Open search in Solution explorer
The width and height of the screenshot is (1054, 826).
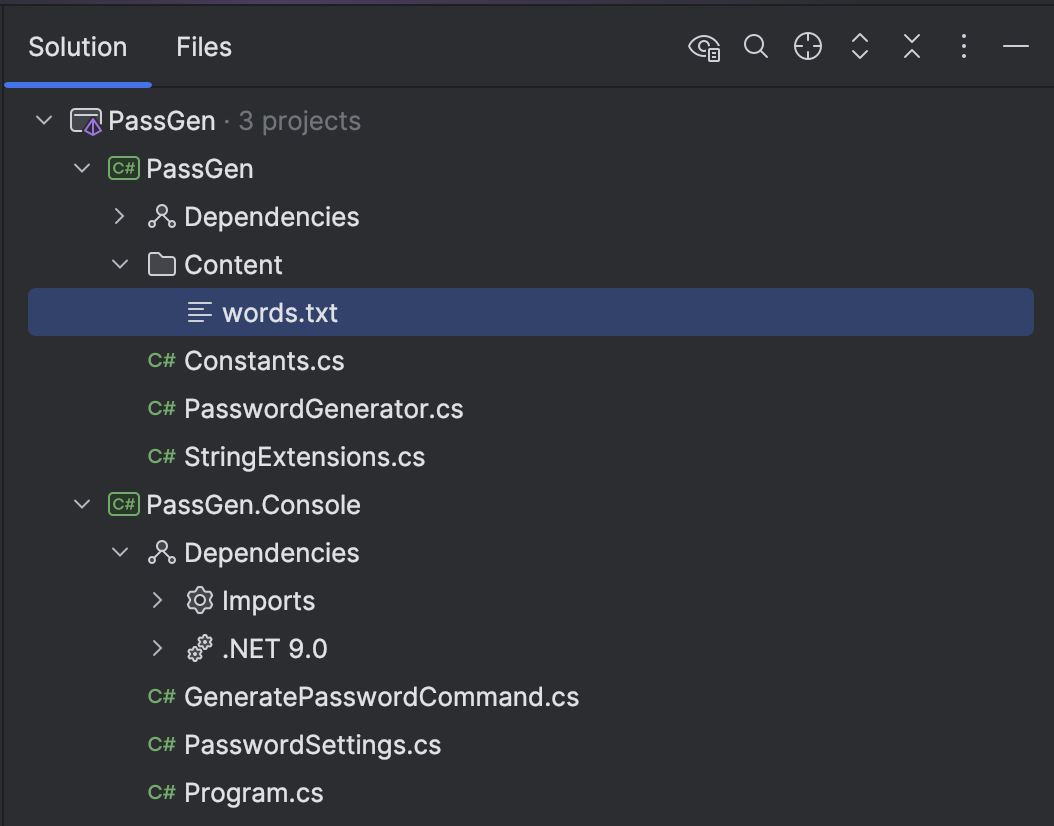coord(756,47)
